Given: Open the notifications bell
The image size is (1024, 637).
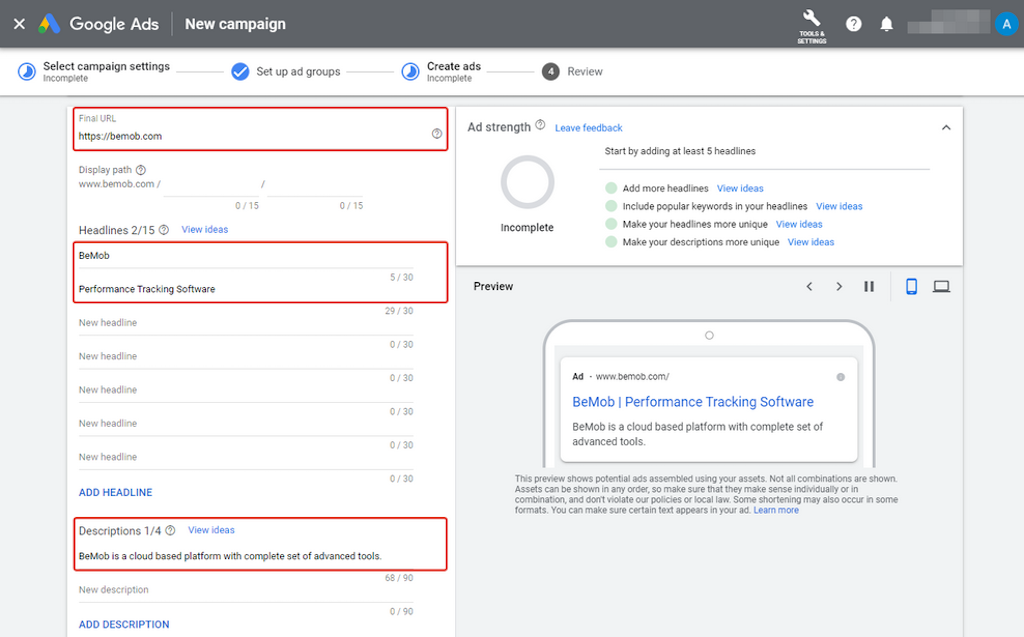Looking at the screenshot, I should pyautogui.click(x=886, y=24).
